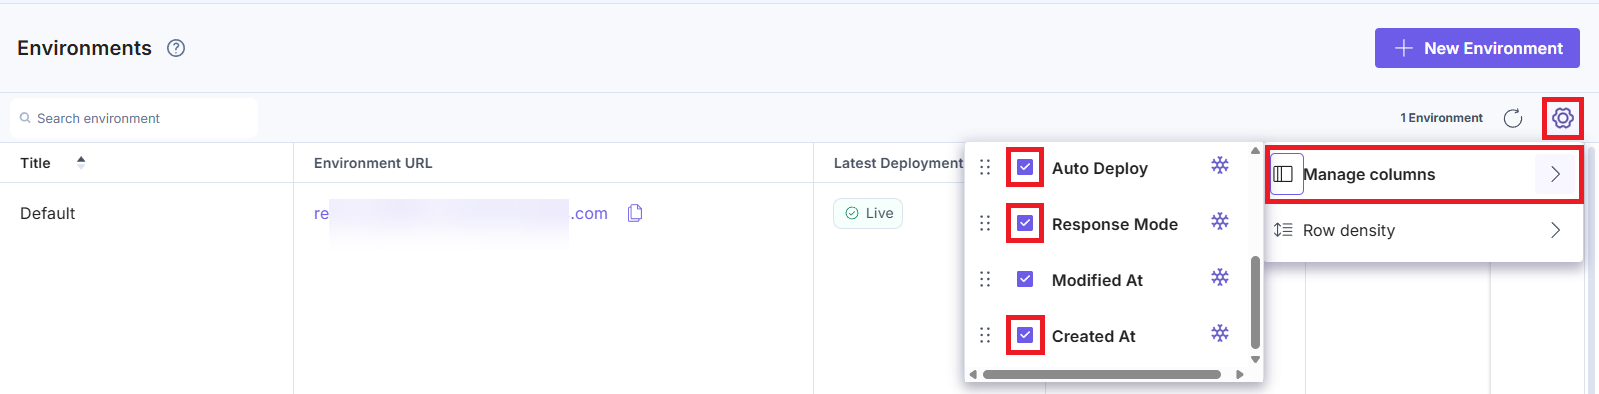Screen dimensions: 1599x394
Task: Grab the Auto Deploy drag handle
Action: tap(985, 167)
